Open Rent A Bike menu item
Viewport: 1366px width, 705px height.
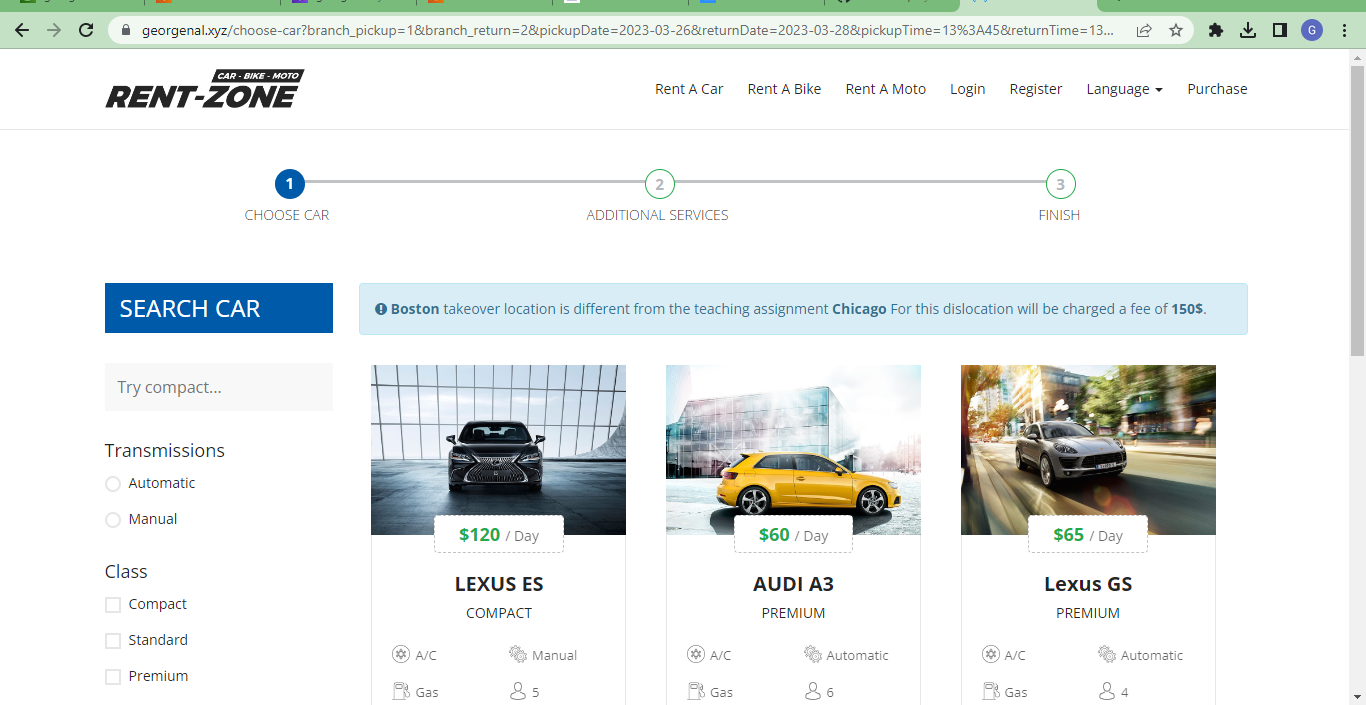point(784,89)
